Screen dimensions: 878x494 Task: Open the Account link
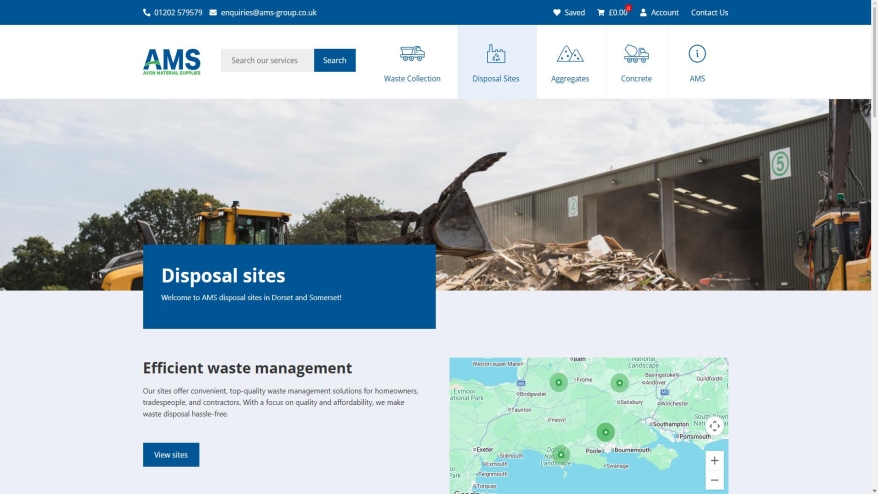[665, 12]
